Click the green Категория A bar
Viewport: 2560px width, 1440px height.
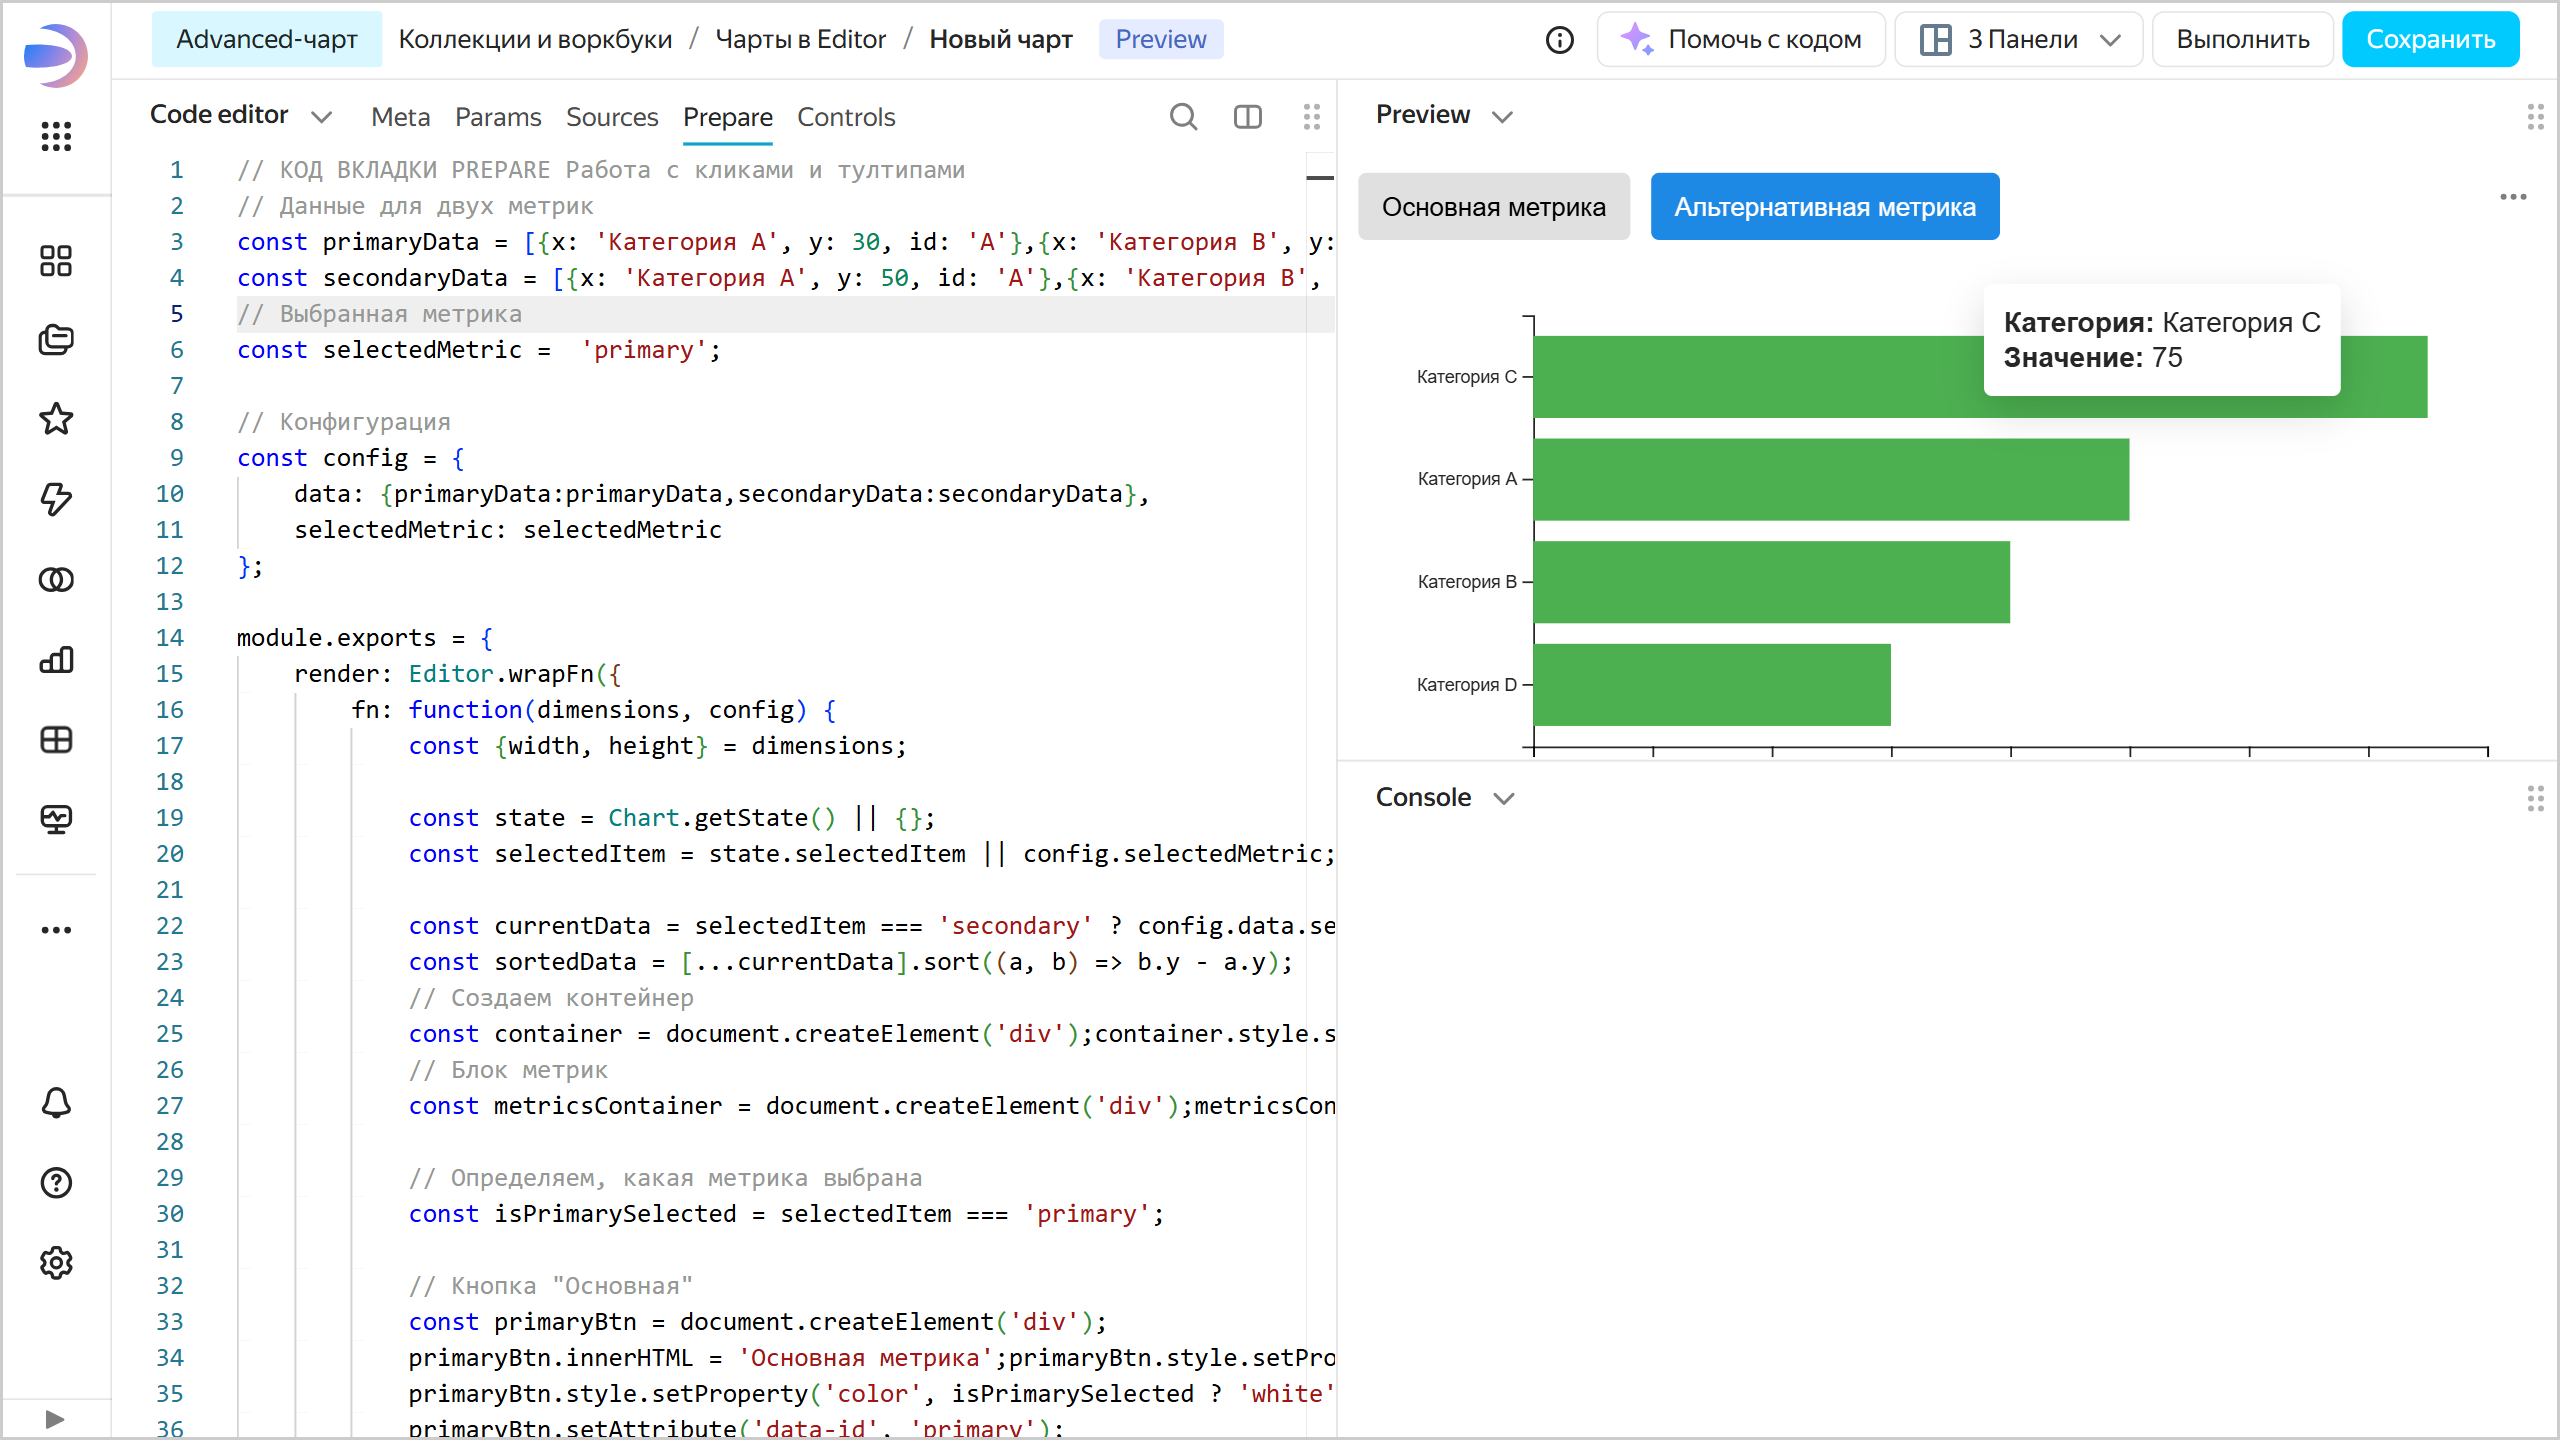(x=1830, y=479)
